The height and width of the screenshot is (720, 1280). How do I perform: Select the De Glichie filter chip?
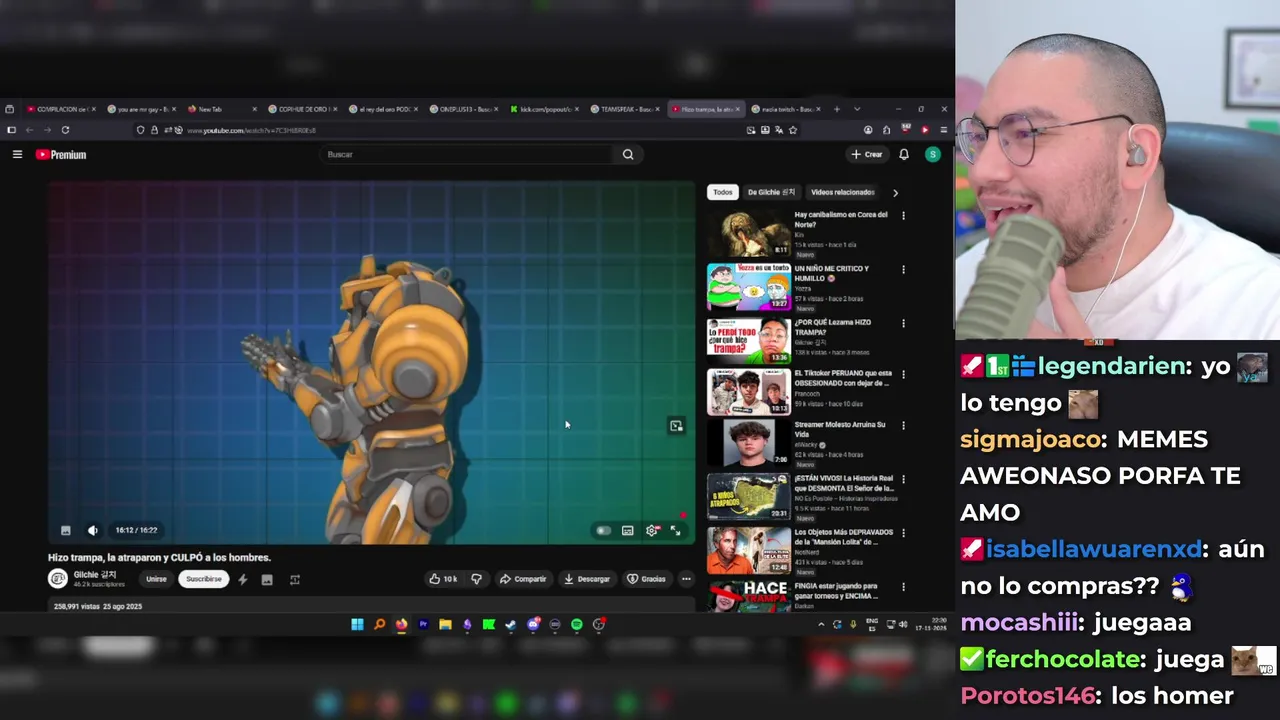pyautogui.click(x=771, y=192)
